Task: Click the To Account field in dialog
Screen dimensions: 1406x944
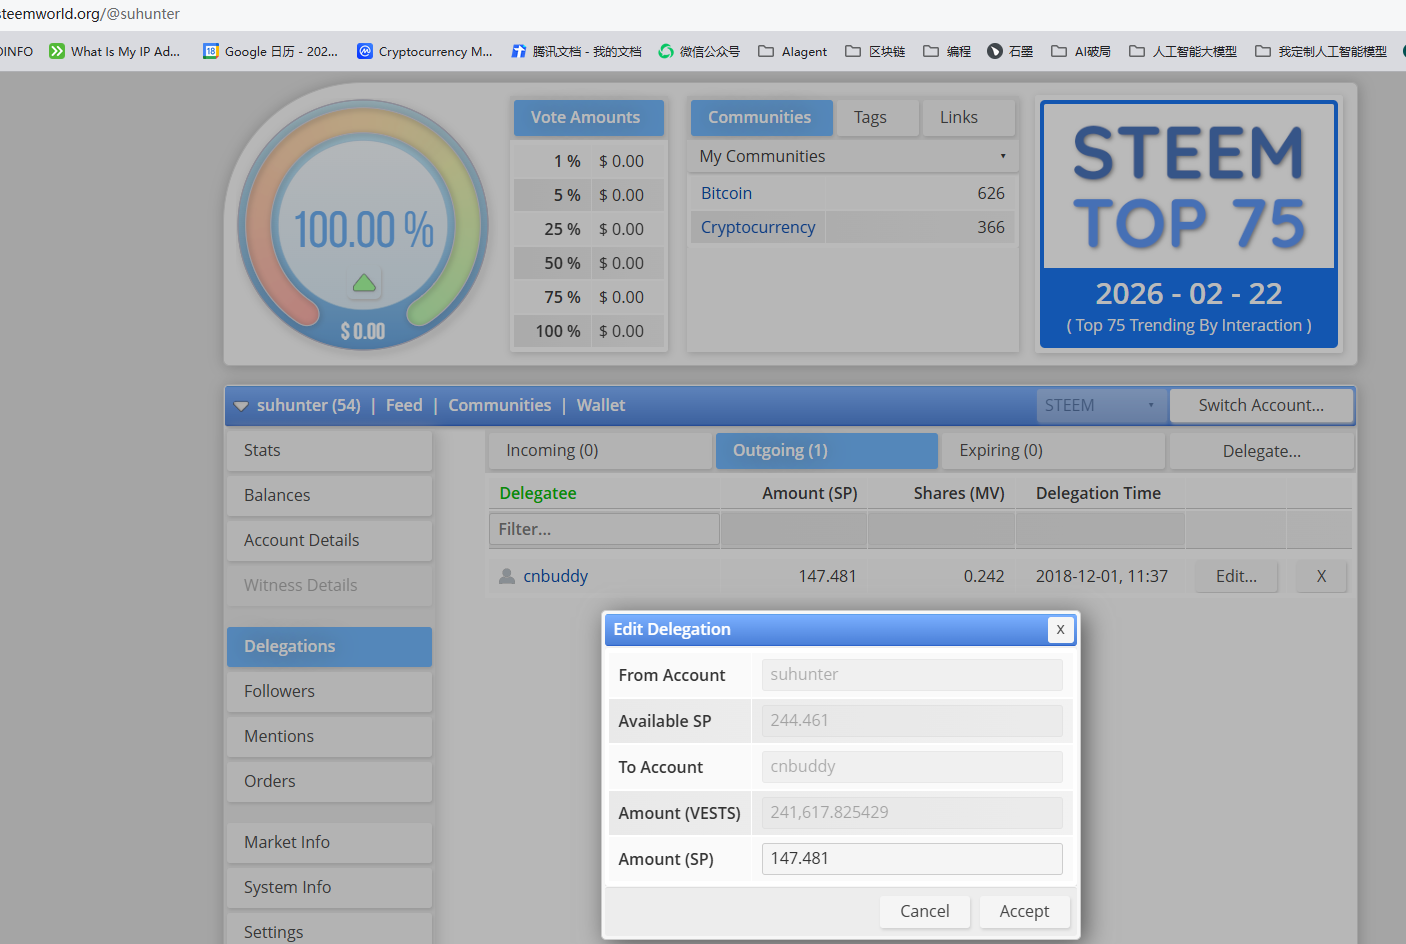Action: (x=912, y=766)
